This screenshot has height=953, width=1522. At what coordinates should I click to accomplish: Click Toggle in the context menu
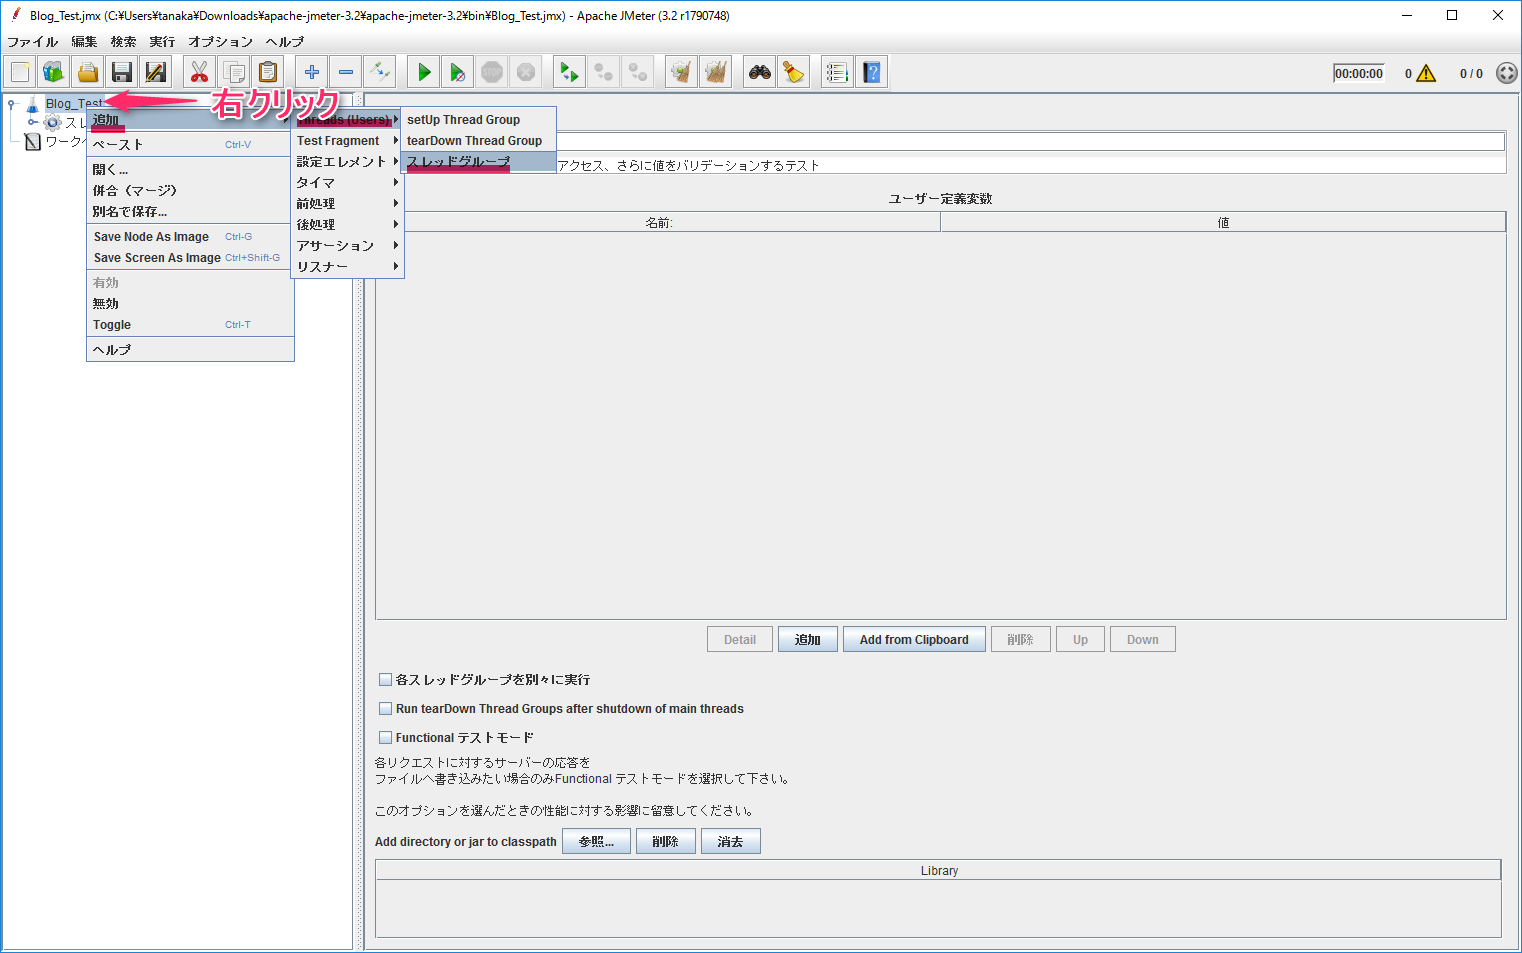pyautogui.click(x=190, y=325)
